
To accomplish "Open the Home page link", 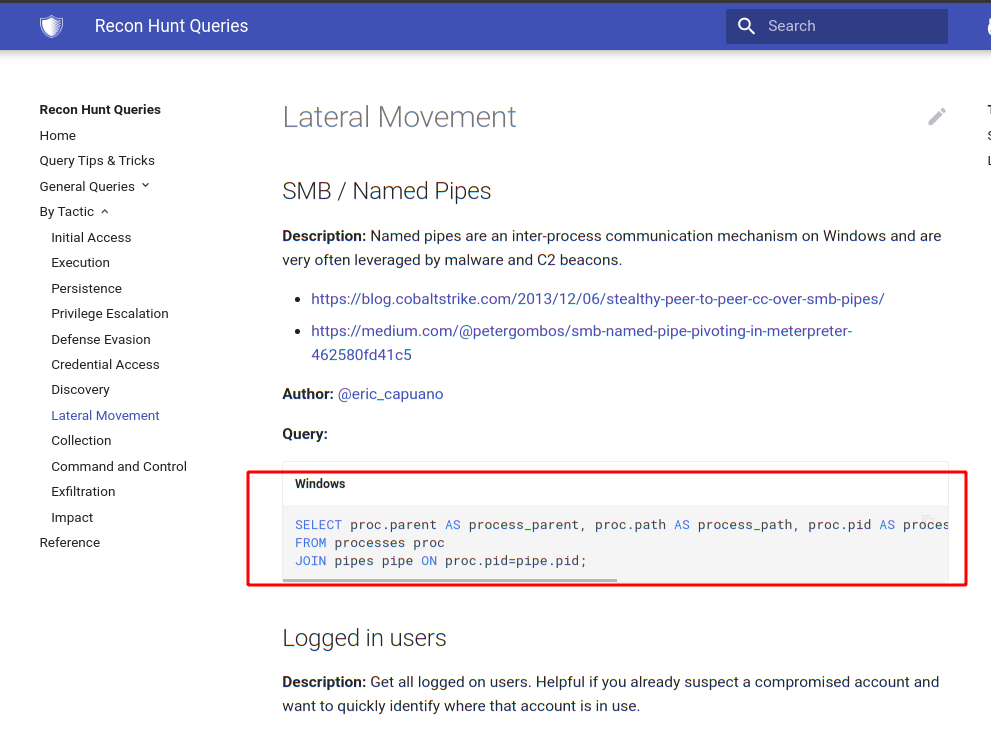I will (58, 136).
